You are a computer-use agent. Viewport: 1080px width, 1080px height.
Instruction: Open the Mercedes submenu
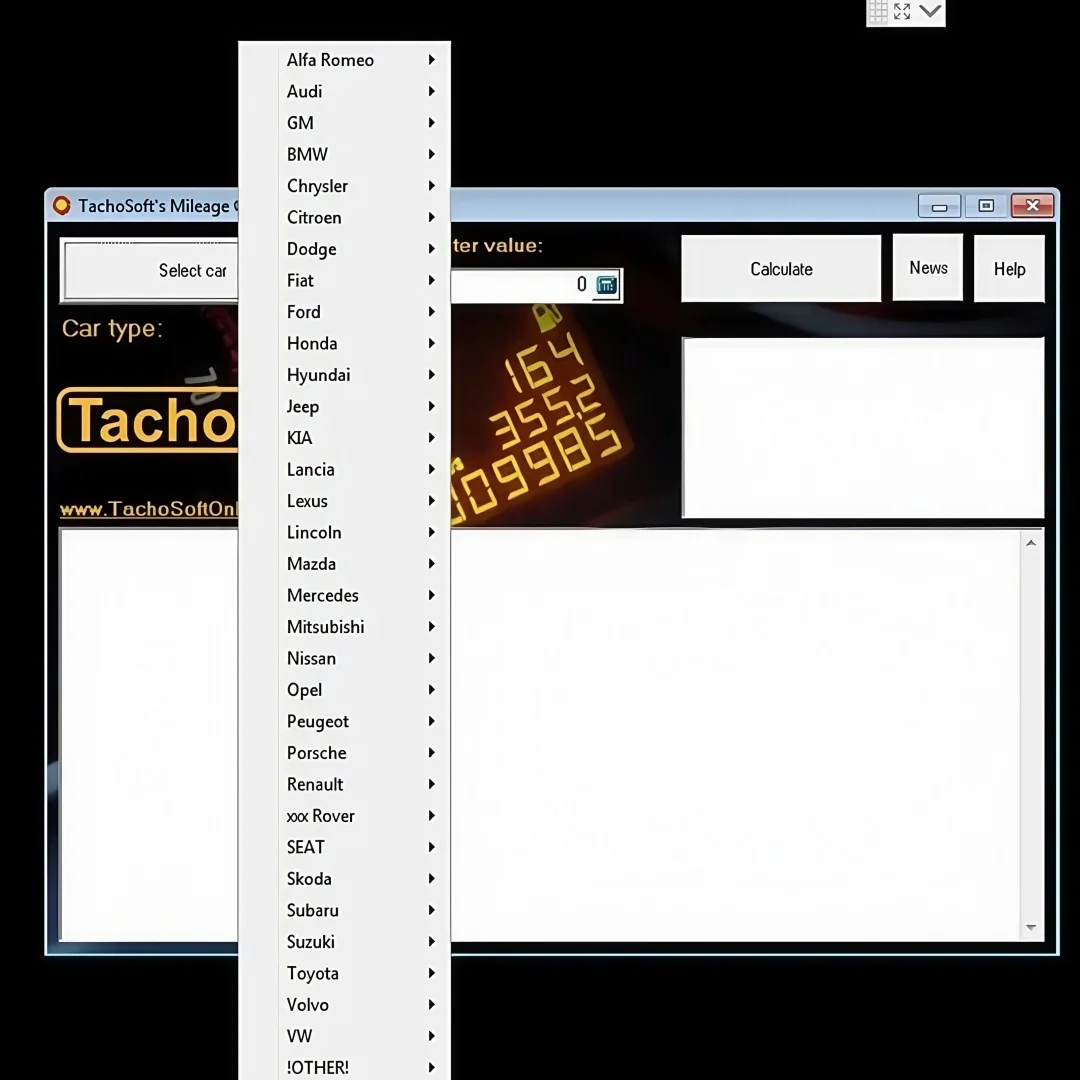[x=344, y=596]
